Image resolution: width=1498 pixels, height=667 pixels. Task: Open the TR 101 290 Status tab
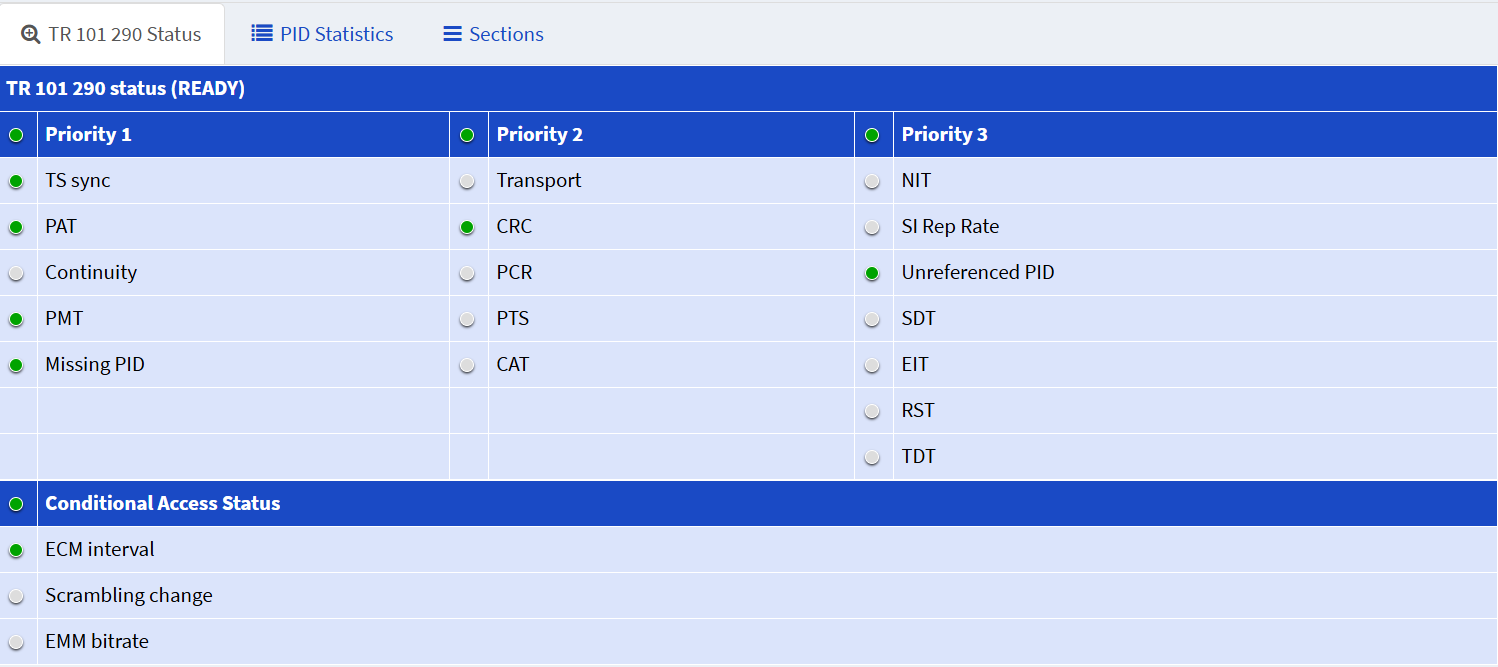coord(111,34)
